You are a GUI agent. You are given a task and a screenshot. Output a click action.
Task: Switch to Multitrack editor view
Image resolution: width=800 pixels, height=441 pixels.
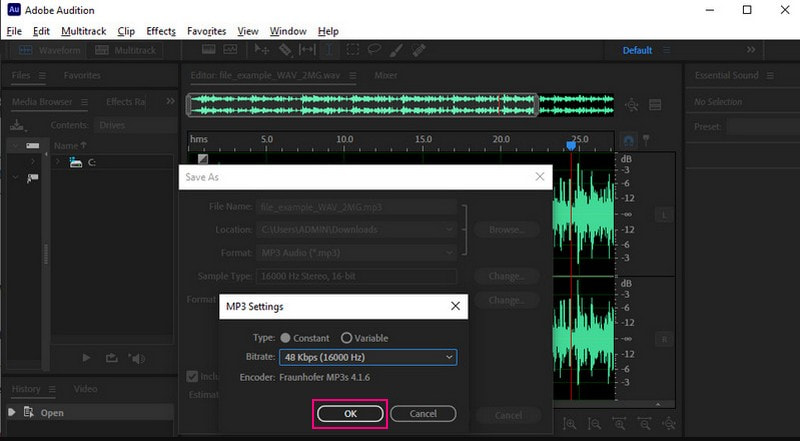(126, 50)
